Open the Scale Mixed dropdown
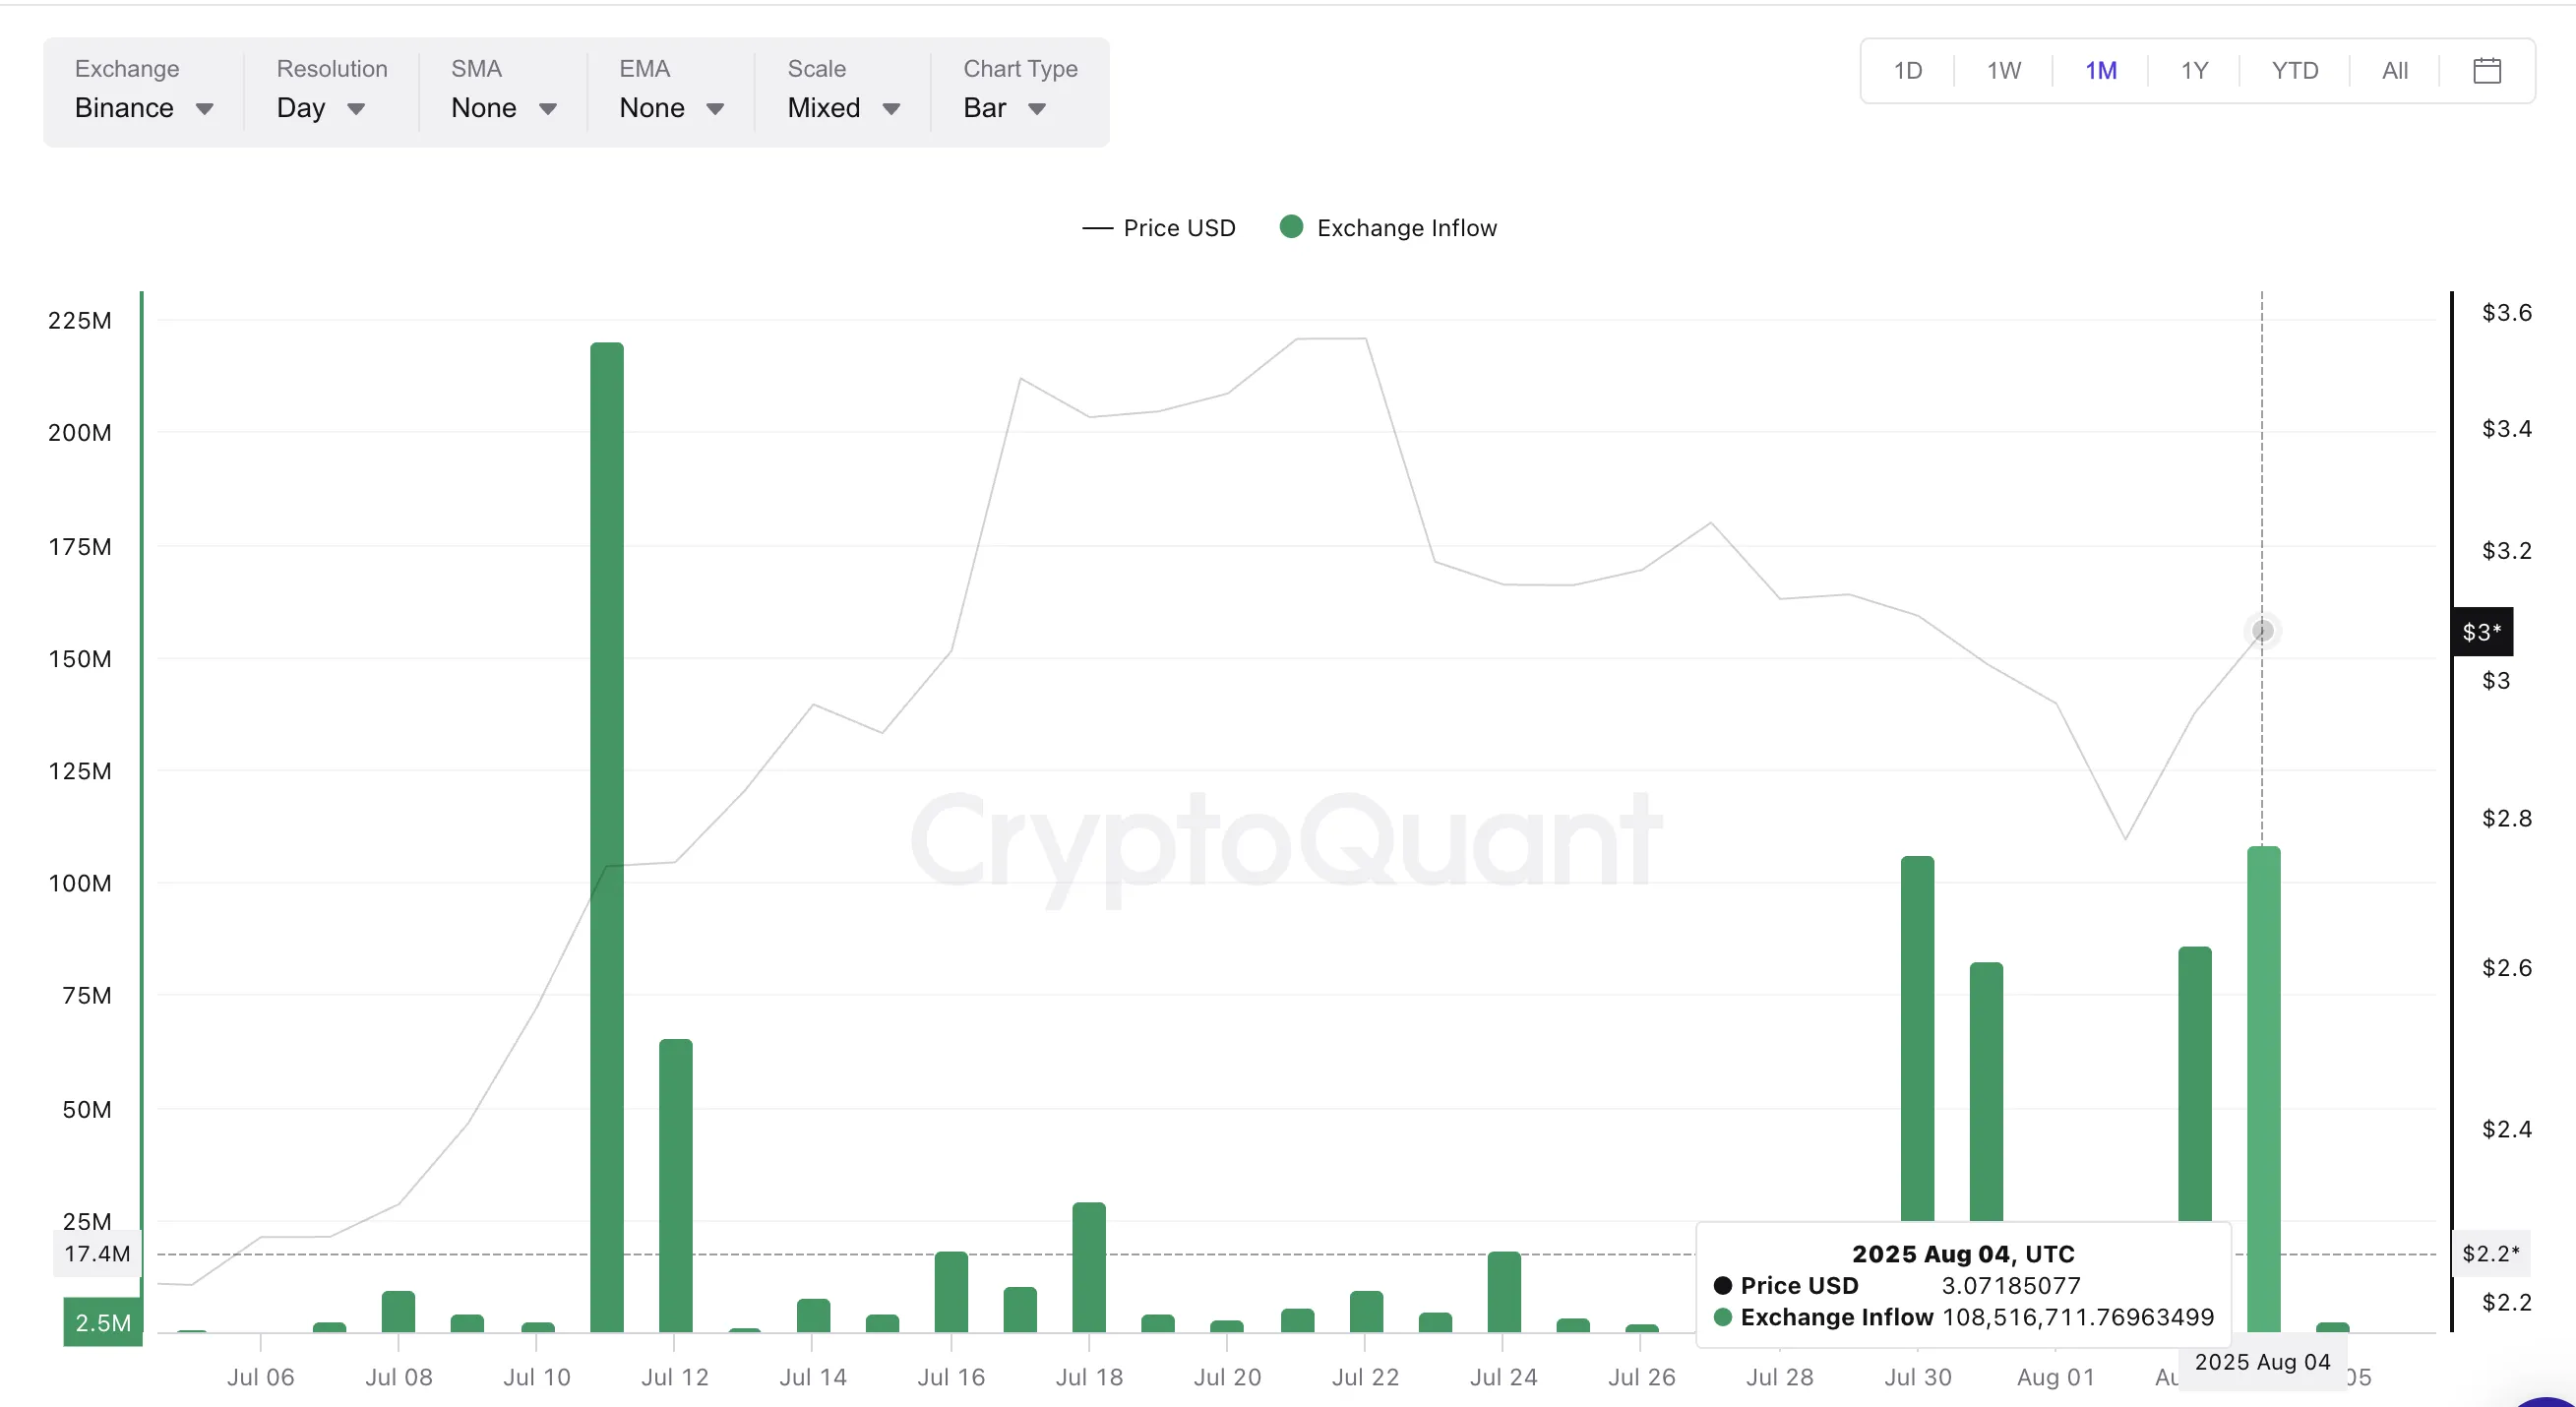This screenshot has width=2576, height=1407. (843, 108)
